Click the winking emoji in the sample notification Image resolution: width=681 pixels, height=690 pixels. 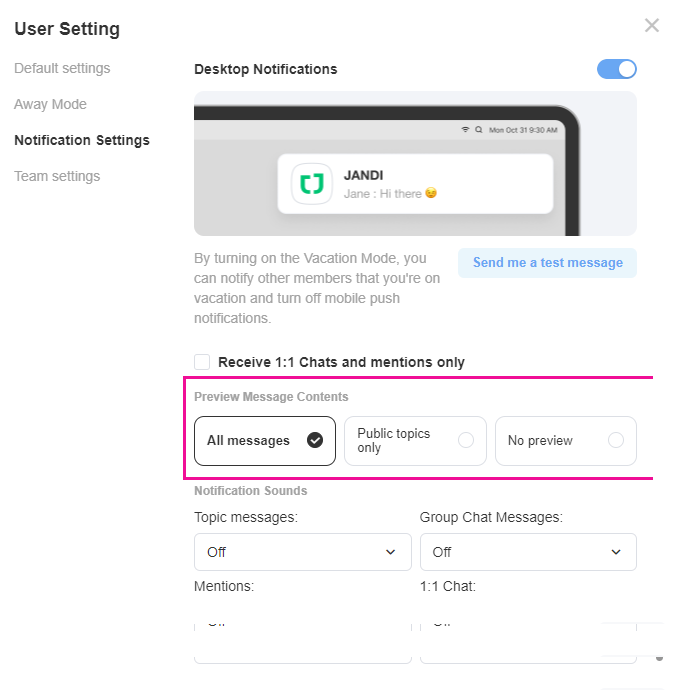click(x=431, y=193)
